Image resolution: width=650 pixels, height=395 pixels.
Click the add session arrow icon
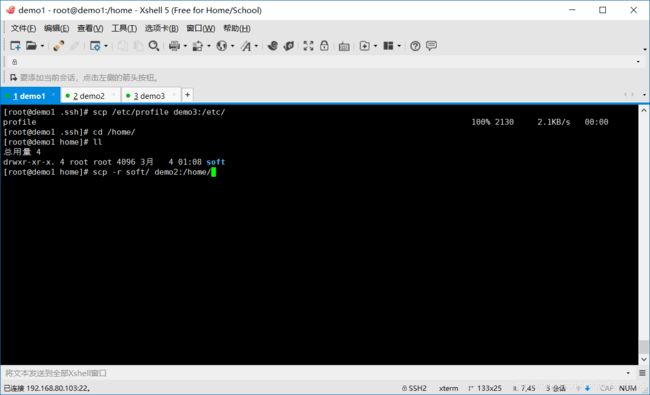[x=13, y=78]
